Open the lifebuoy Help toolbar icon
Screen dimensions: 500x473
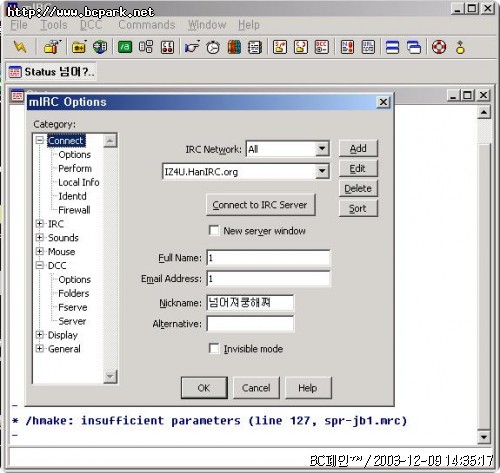(x=439, y=47)
